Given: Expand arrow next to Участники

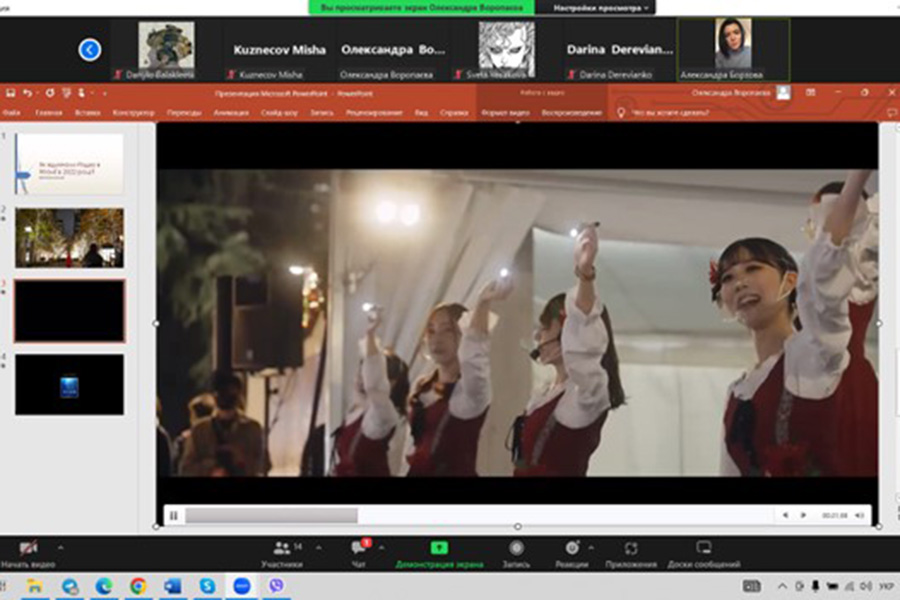Looking at the screenshot, I should tap(319, 547).
